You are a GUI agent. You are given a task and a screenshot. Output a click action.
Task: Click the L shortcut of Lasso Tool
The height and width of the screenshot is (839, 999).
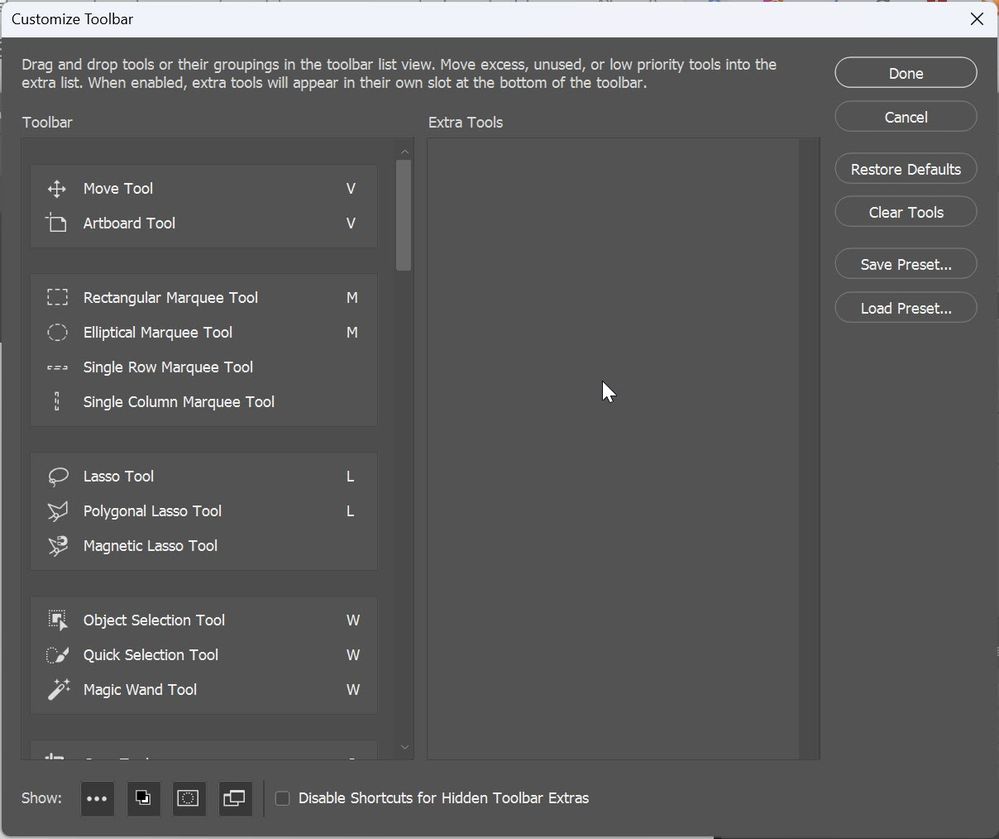pos(350,477)
